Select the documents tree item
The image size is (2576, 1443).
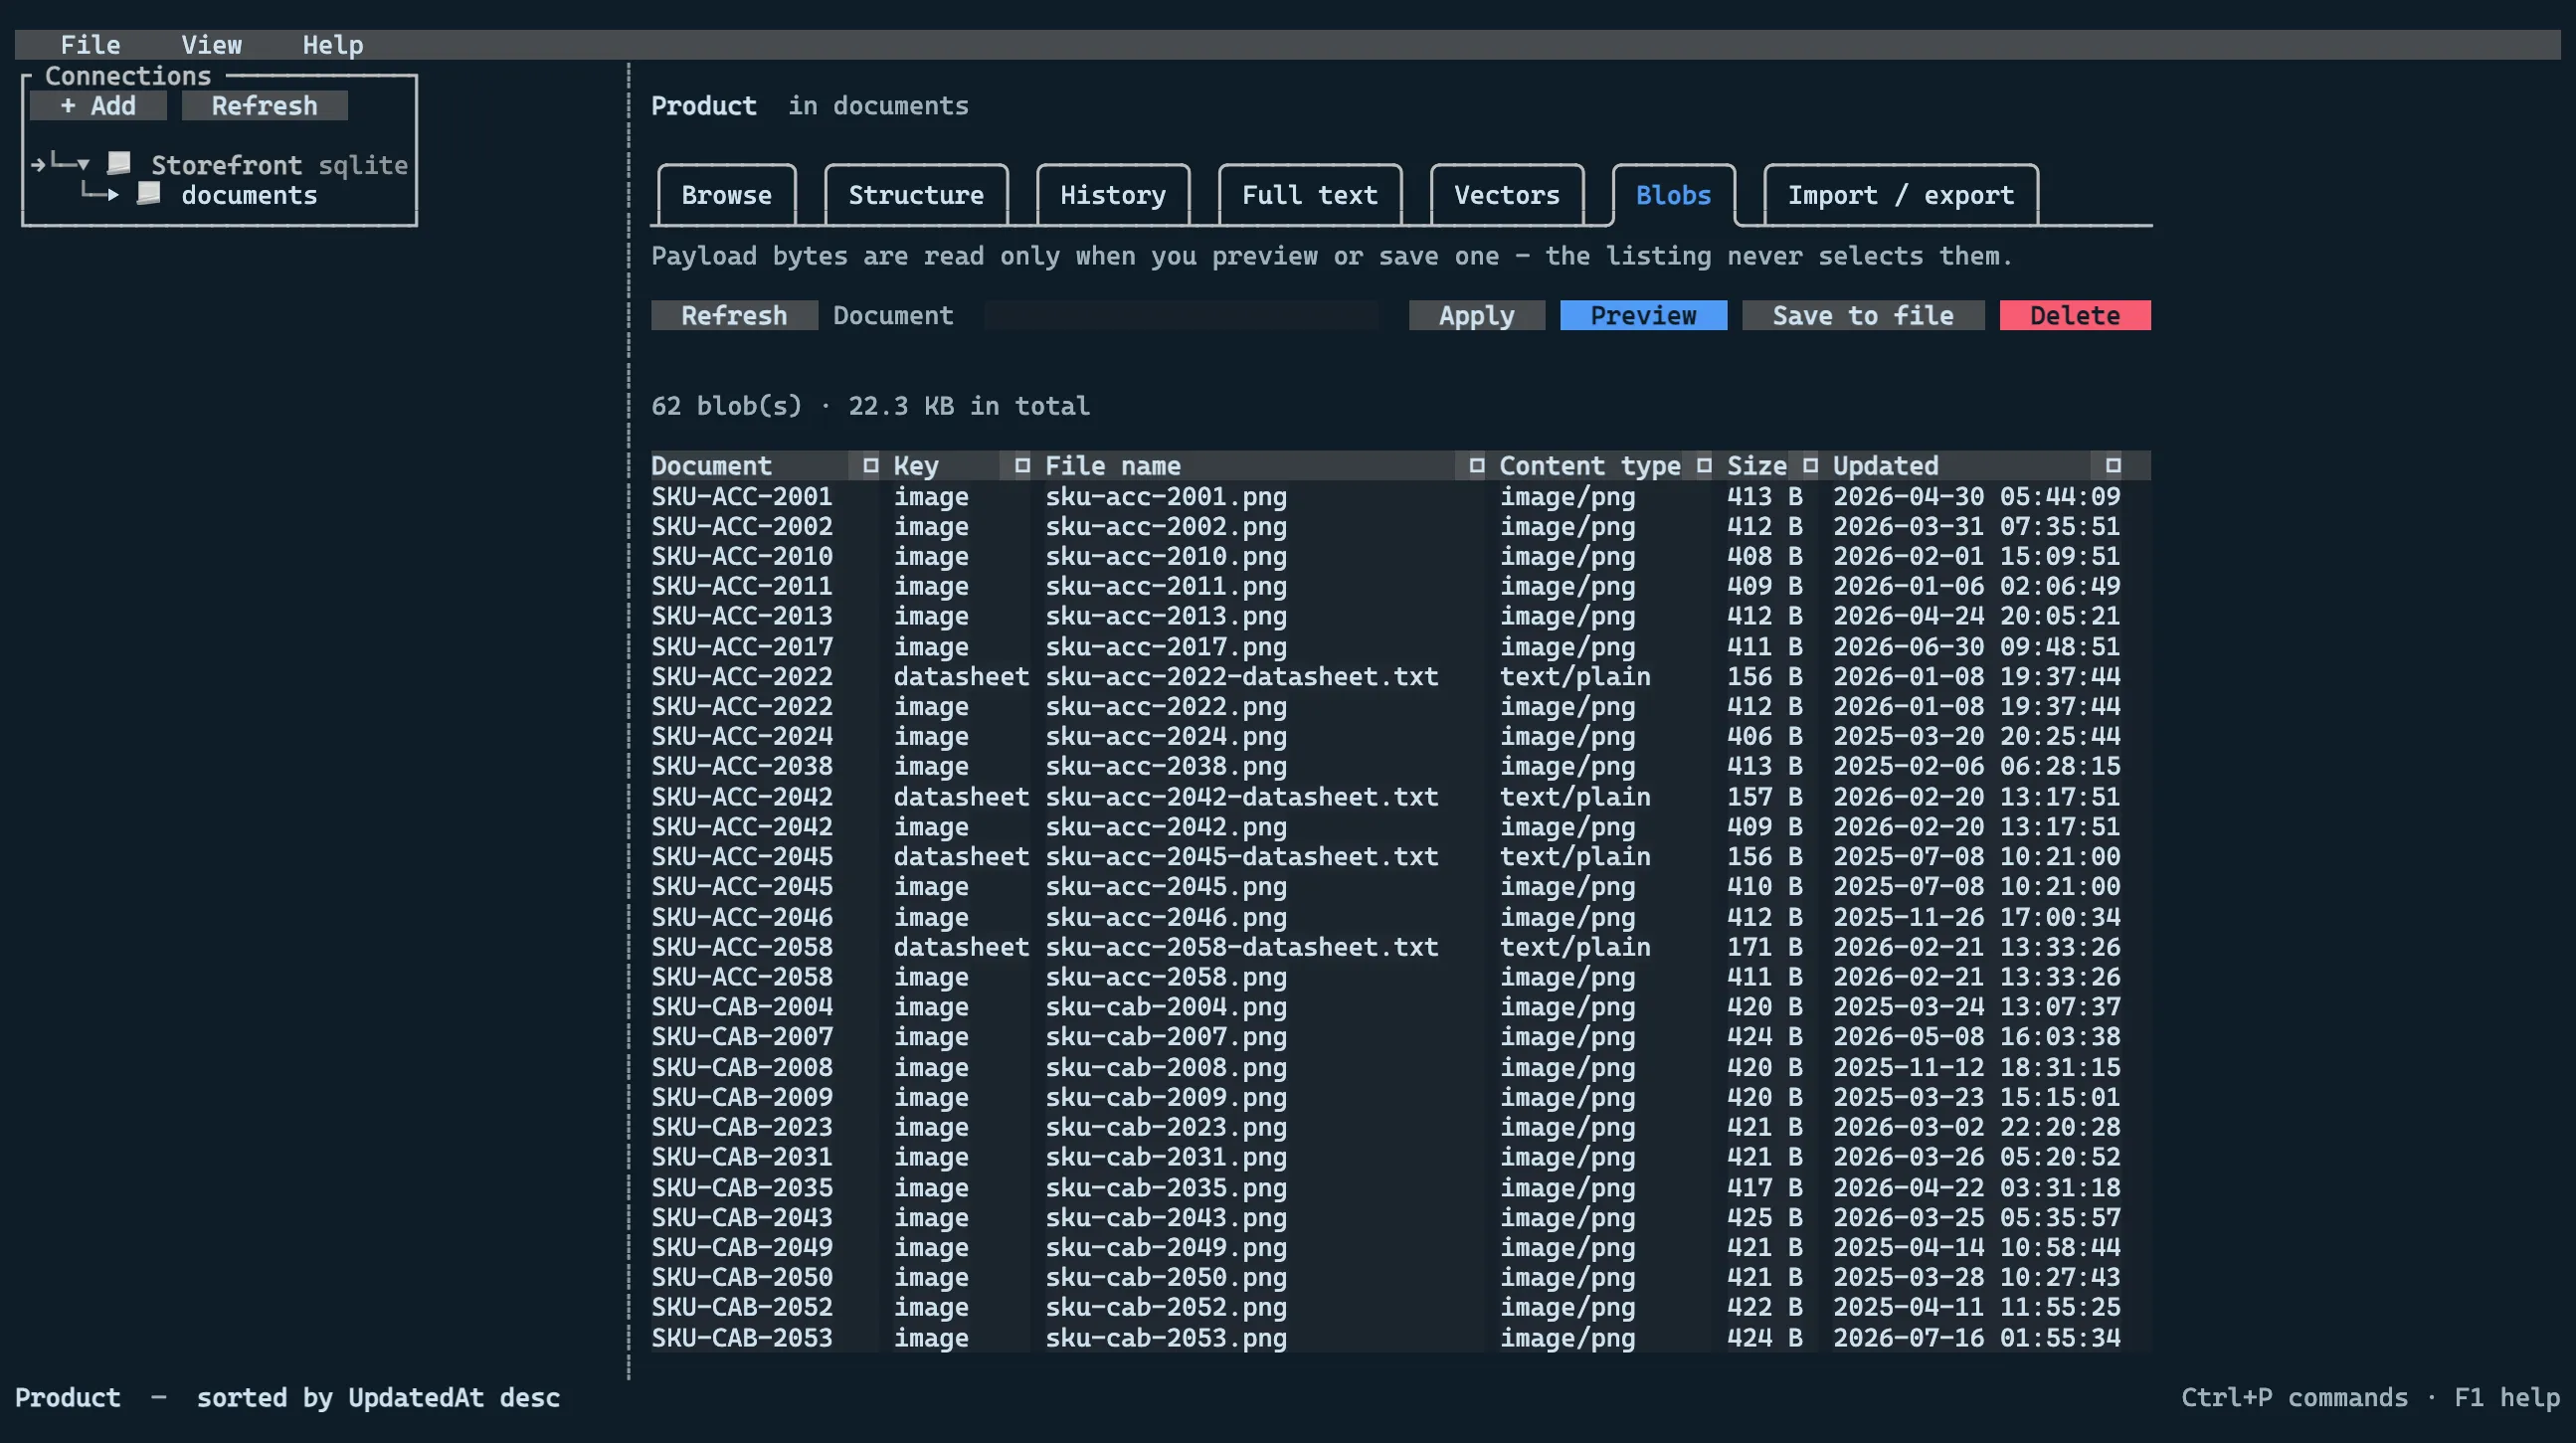coord(249,195)
